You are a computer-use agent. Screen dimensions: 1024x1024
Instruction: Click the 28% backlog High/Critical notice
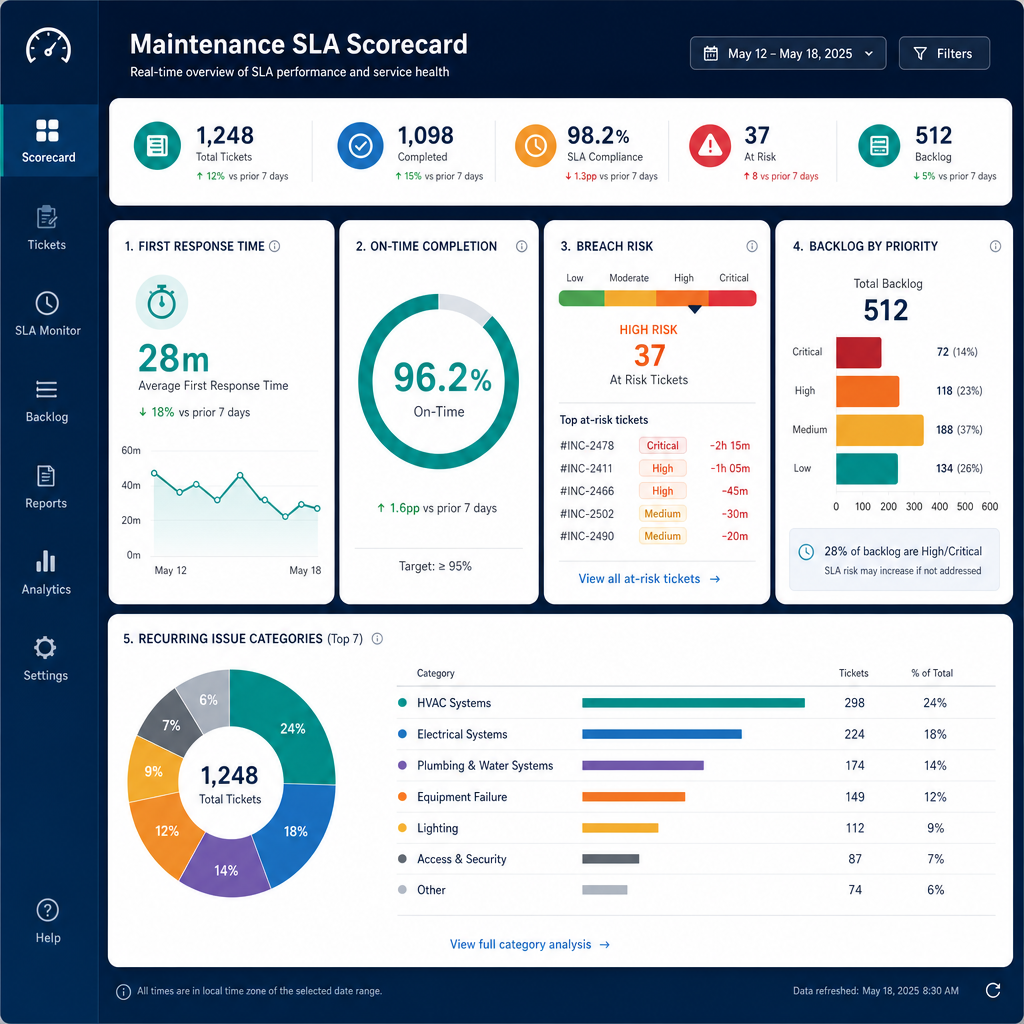click(894, 560)
